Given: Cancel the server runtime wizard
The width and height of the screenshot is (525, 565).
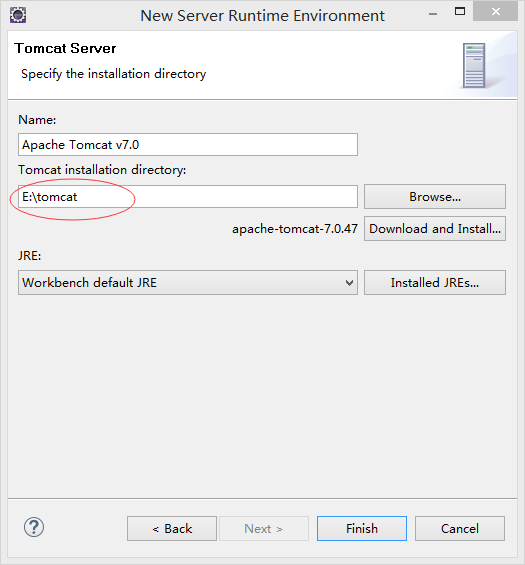Looking at the screenshot, I should [x=460, y=529].
